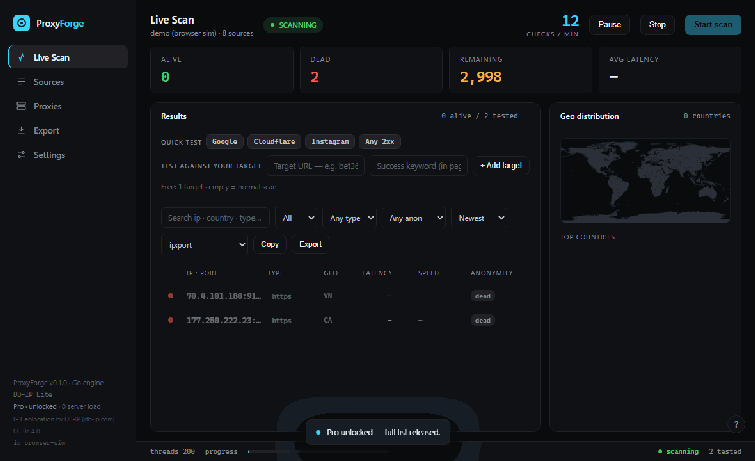755x461 pixels.
Task: Focus the Success keyword field
Action: (418, 166)
